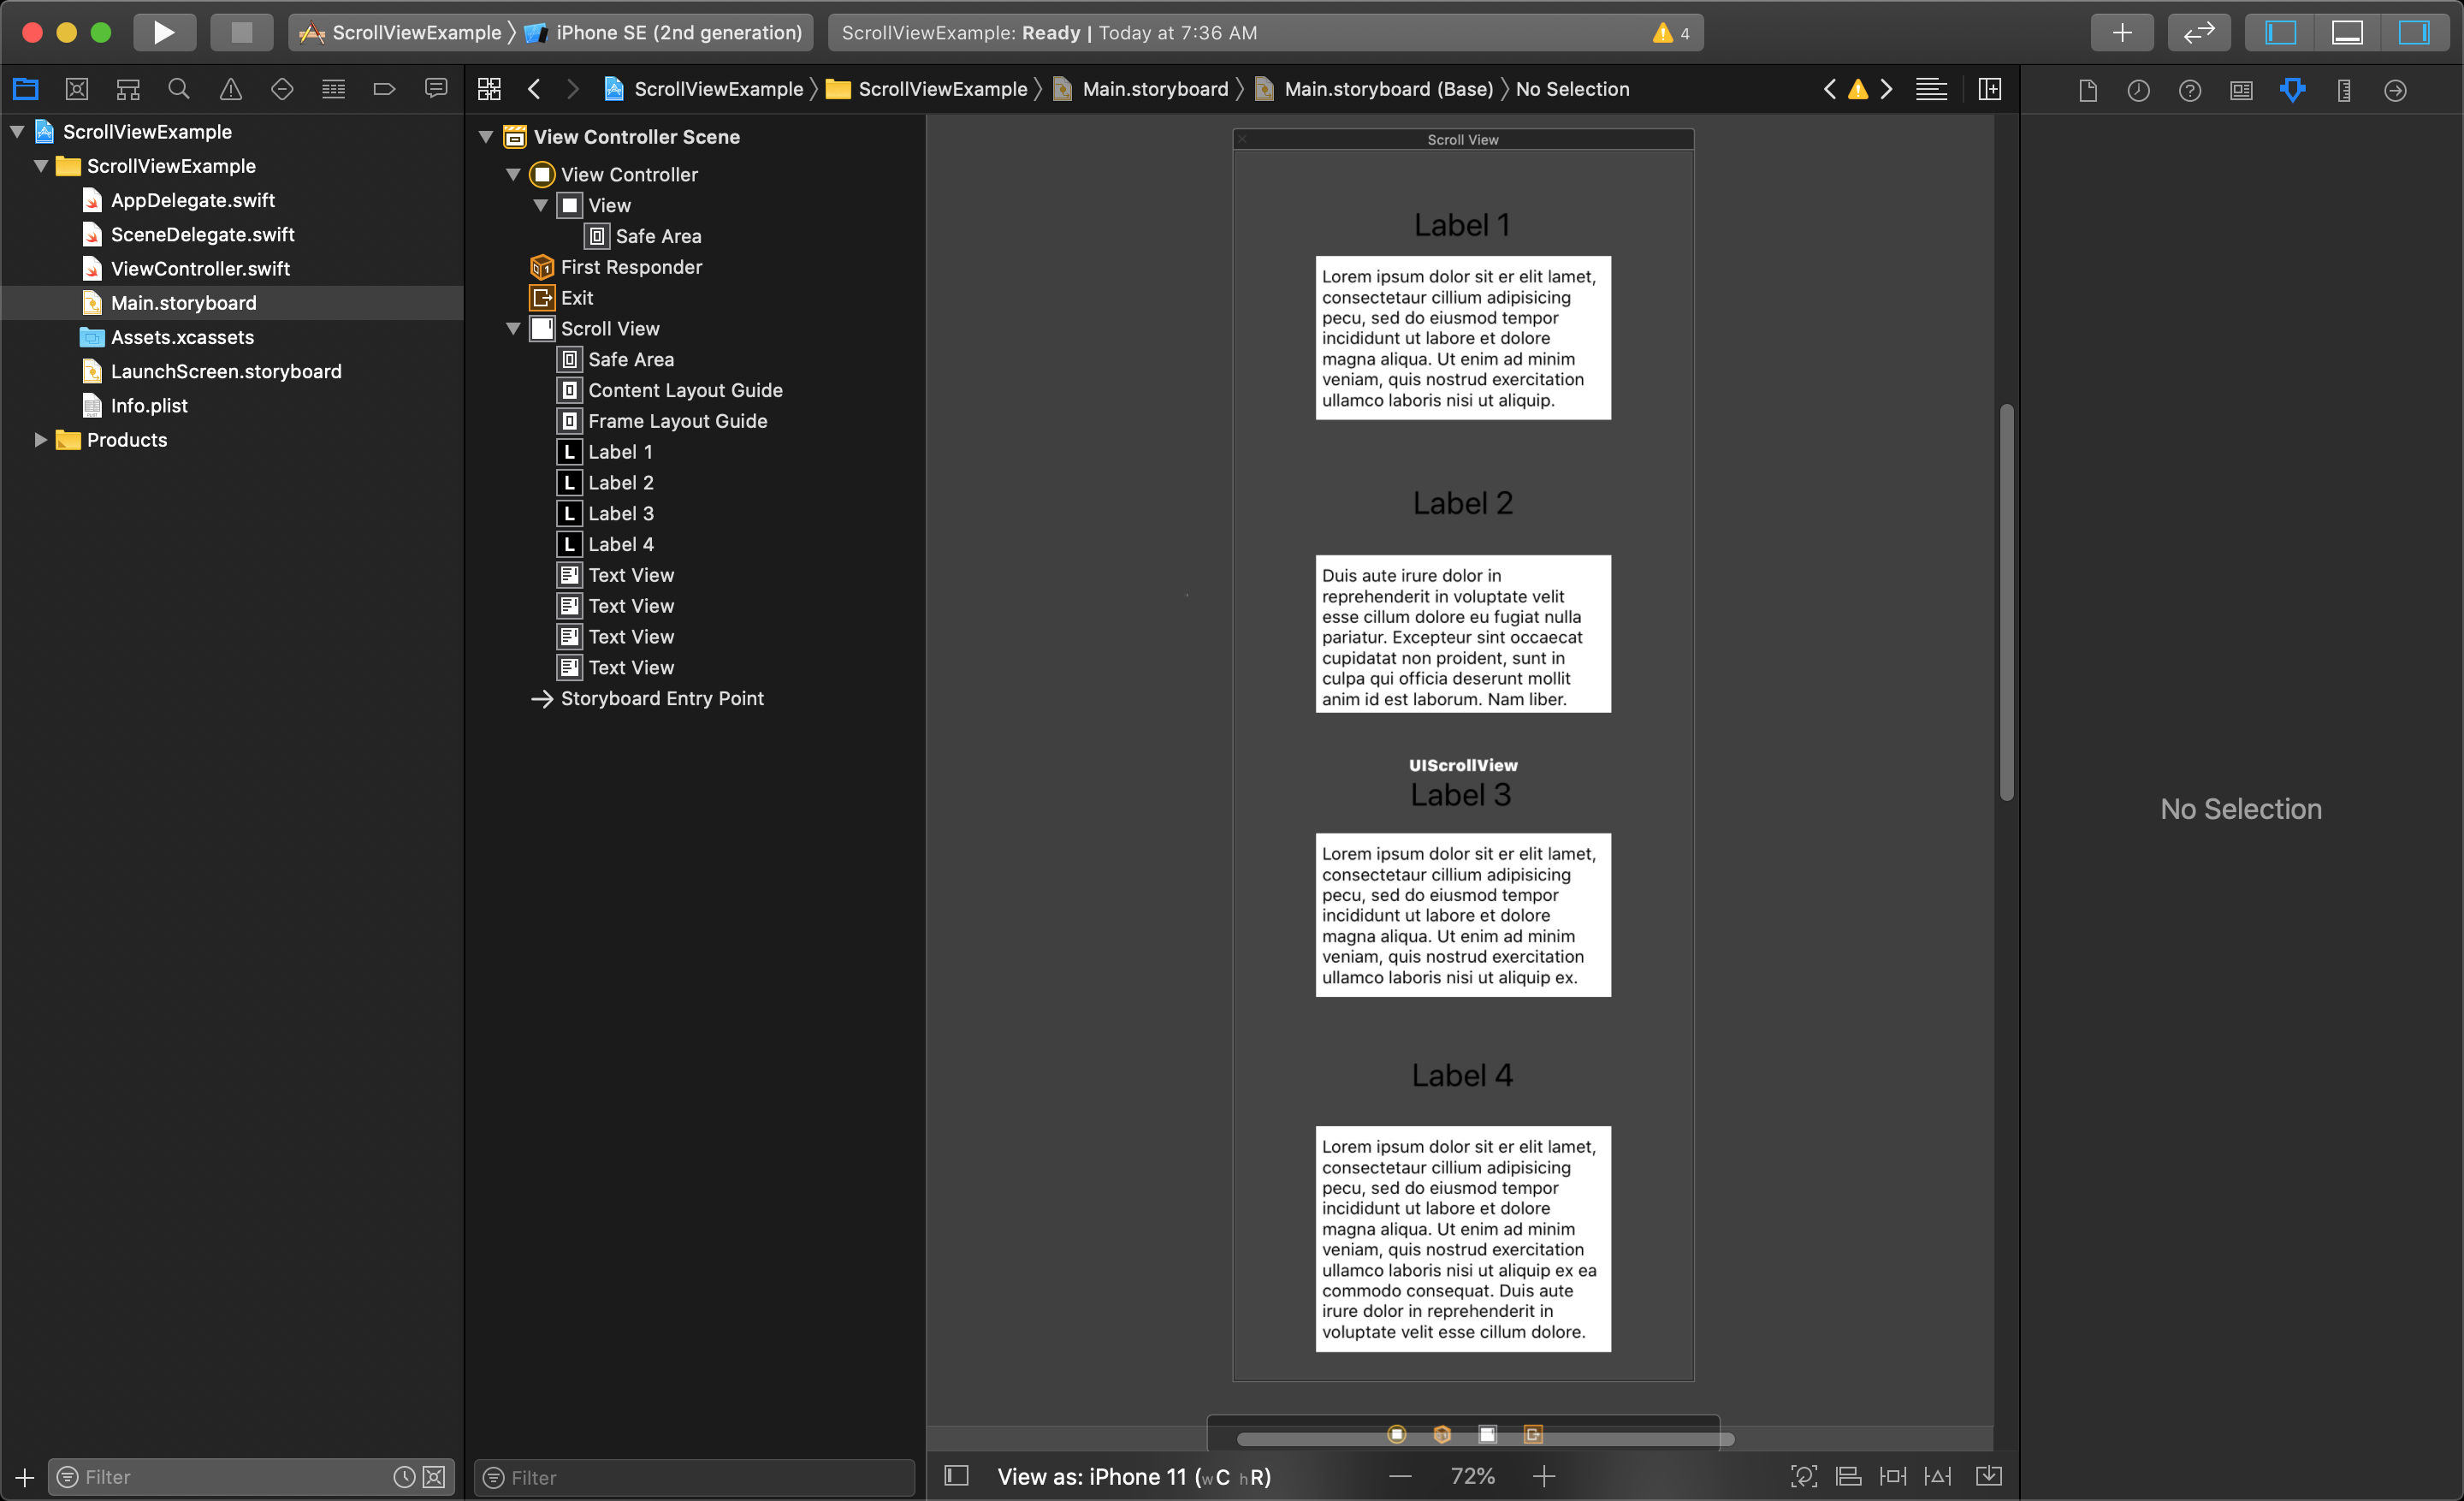This screenshot has width=2464, height=1501.
Task: Select Main.storyboard in file navigator
Action: tap(183, 301)
